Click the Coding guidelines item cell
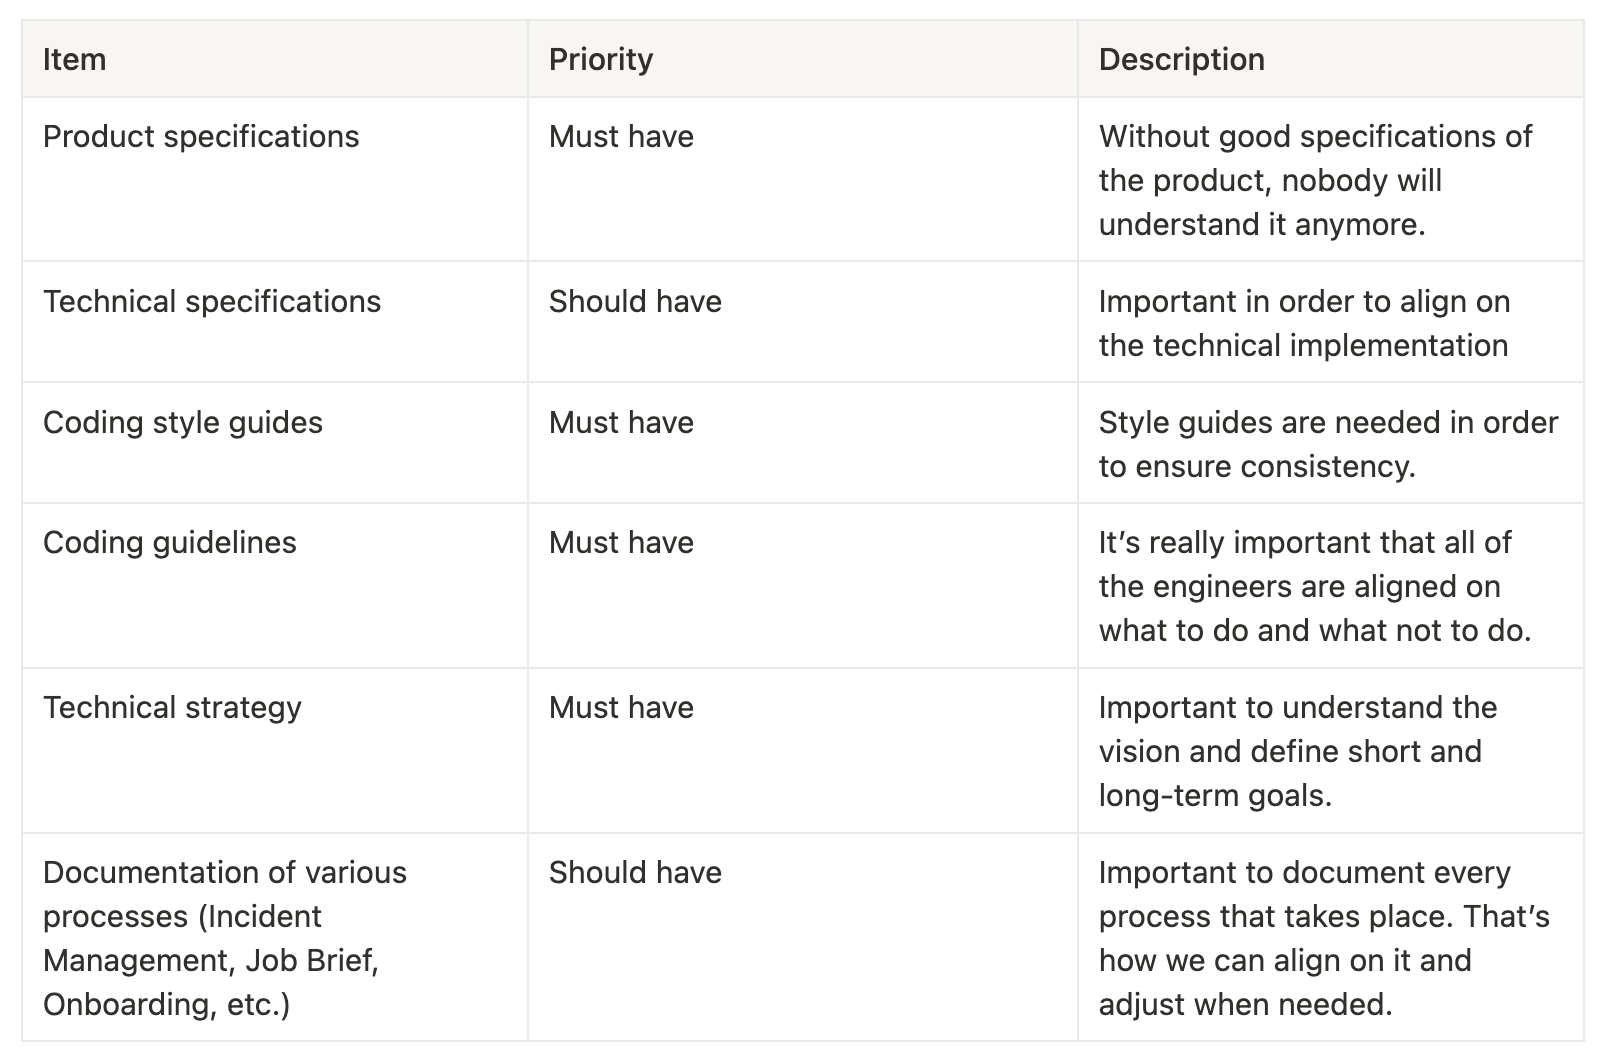This screenshot has width=1602, height=1064. [170, 543]
